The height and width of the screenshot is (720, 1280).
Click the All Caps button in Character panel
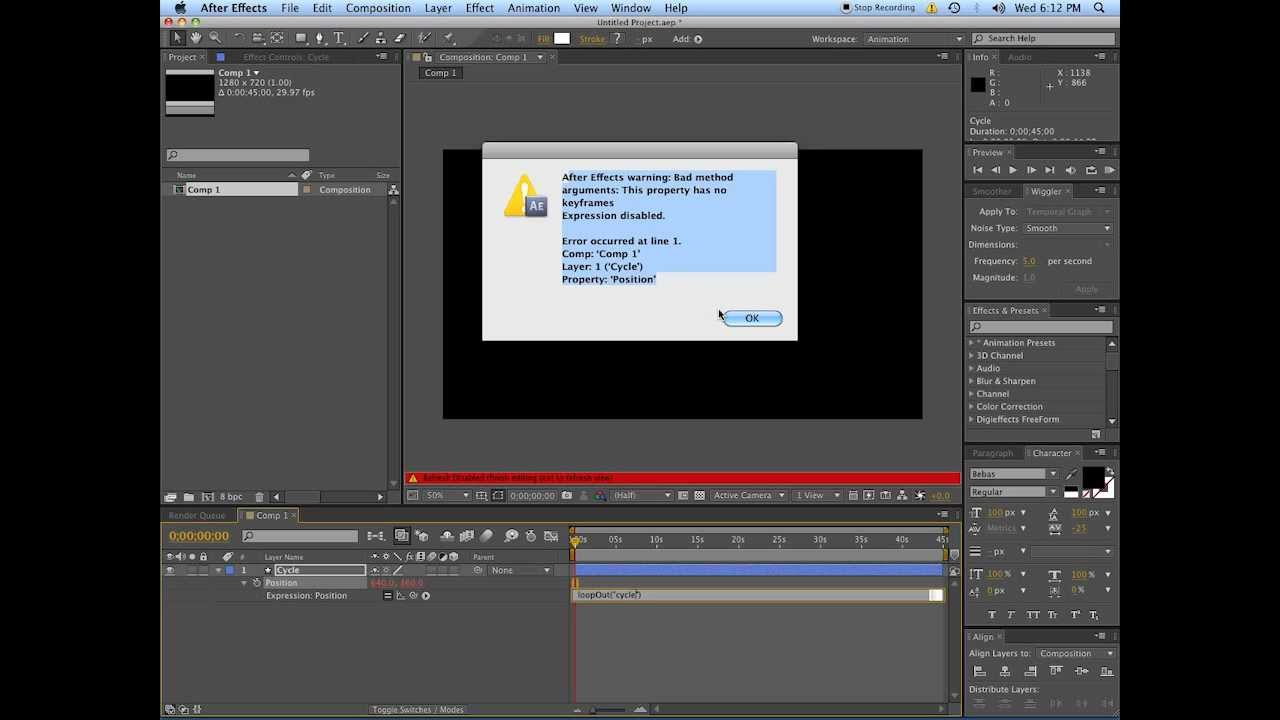1034,615
